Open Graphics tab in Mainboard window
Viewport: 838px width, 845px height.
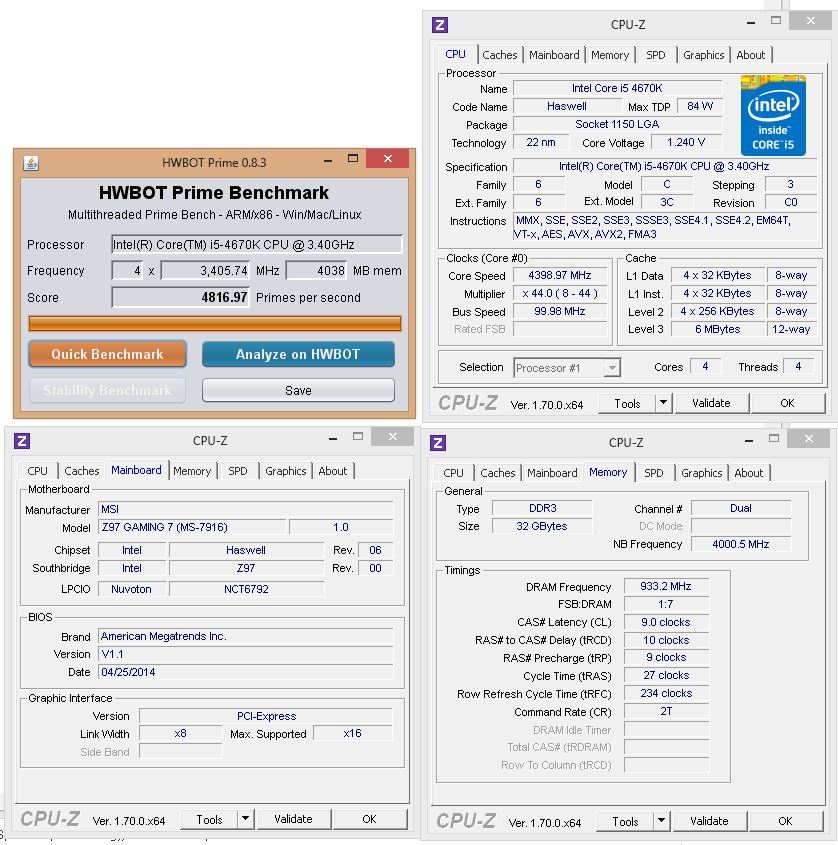point(286,471)
